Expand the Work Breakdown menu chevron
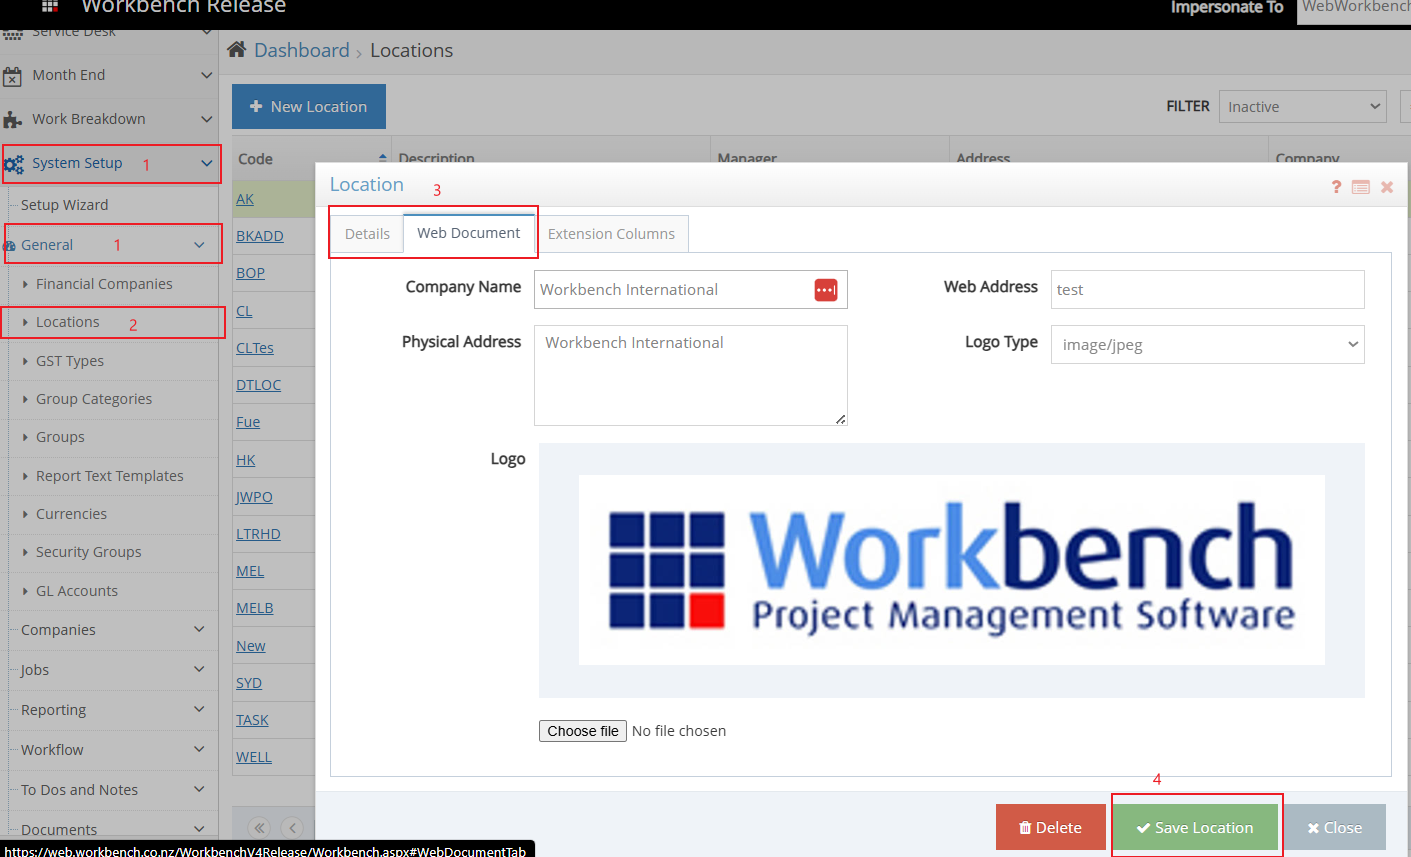Screen dimensions: 1411x857 [x=206, y=119]
